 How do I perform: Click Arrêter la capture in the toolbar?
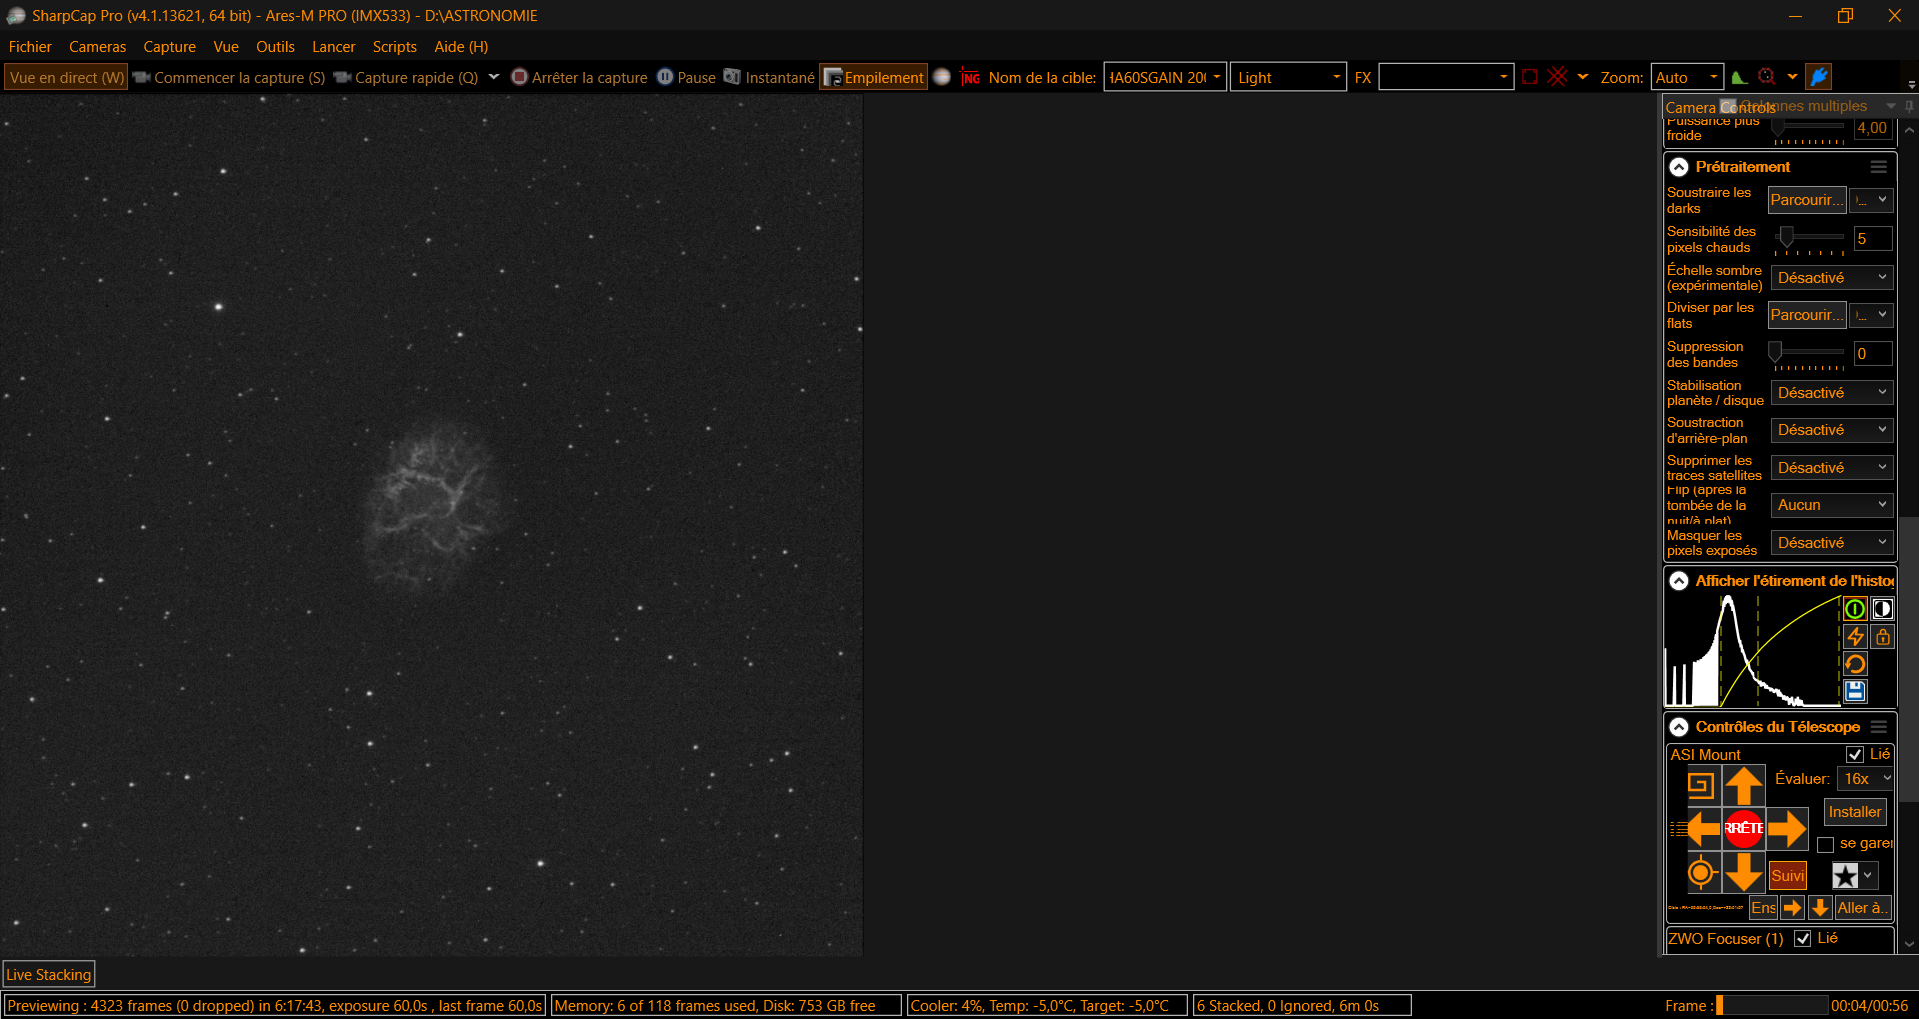(x=579, y=78)
